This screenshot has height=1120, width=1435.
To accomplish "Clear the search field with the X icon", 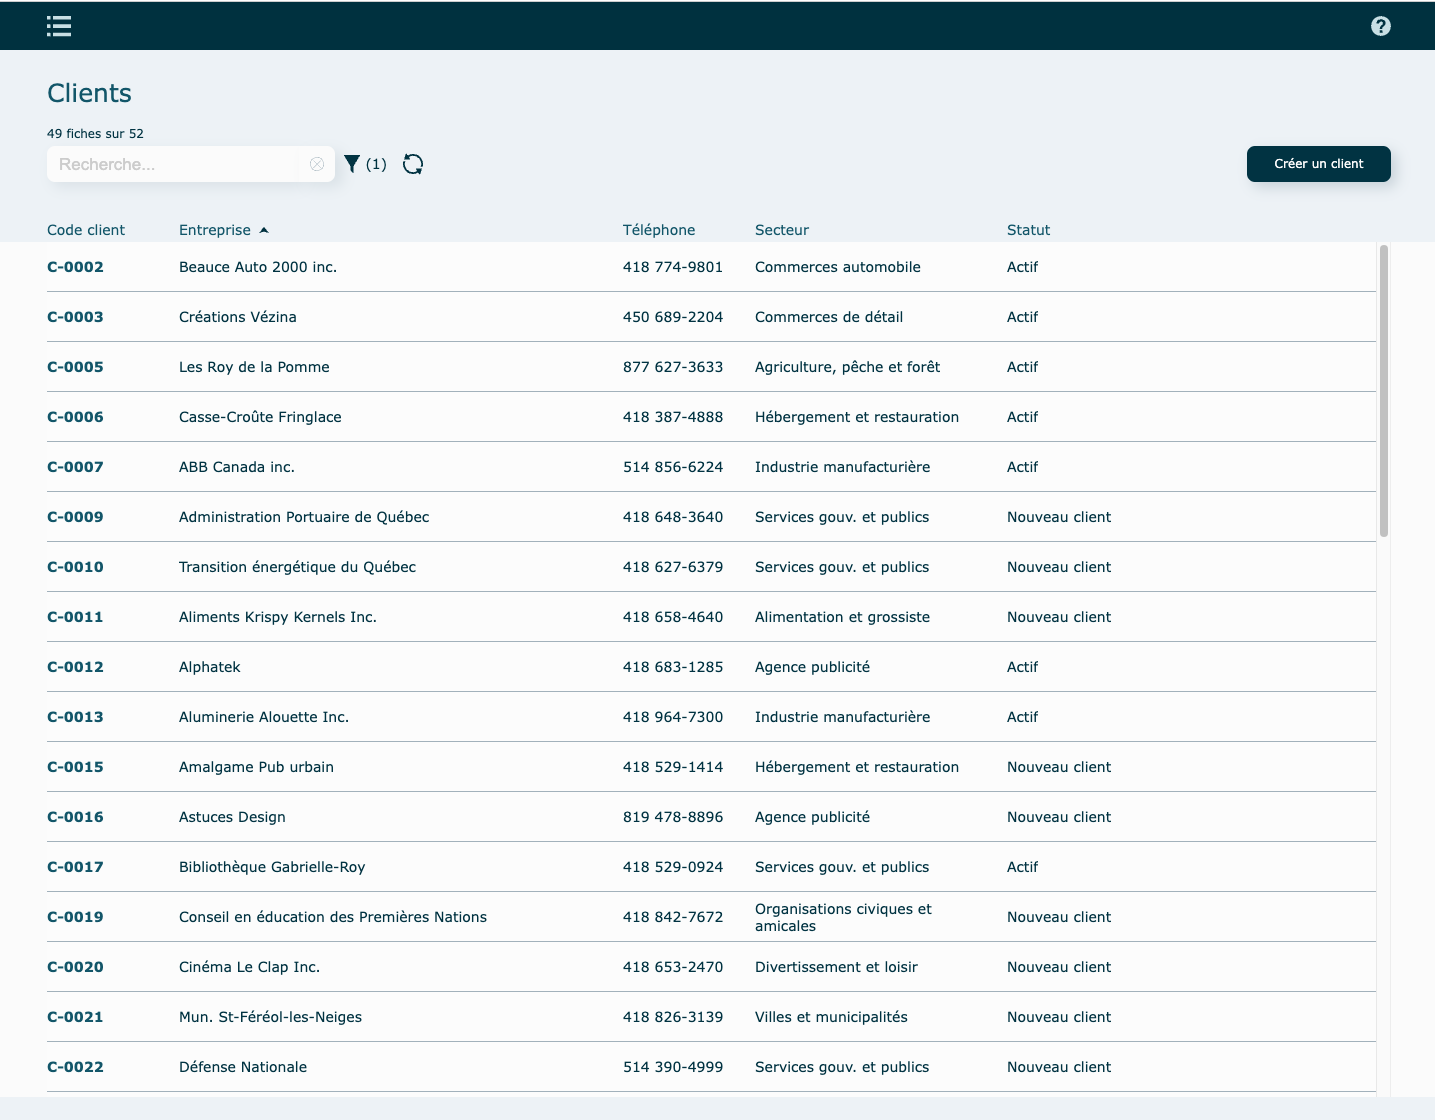I will 317,164.
